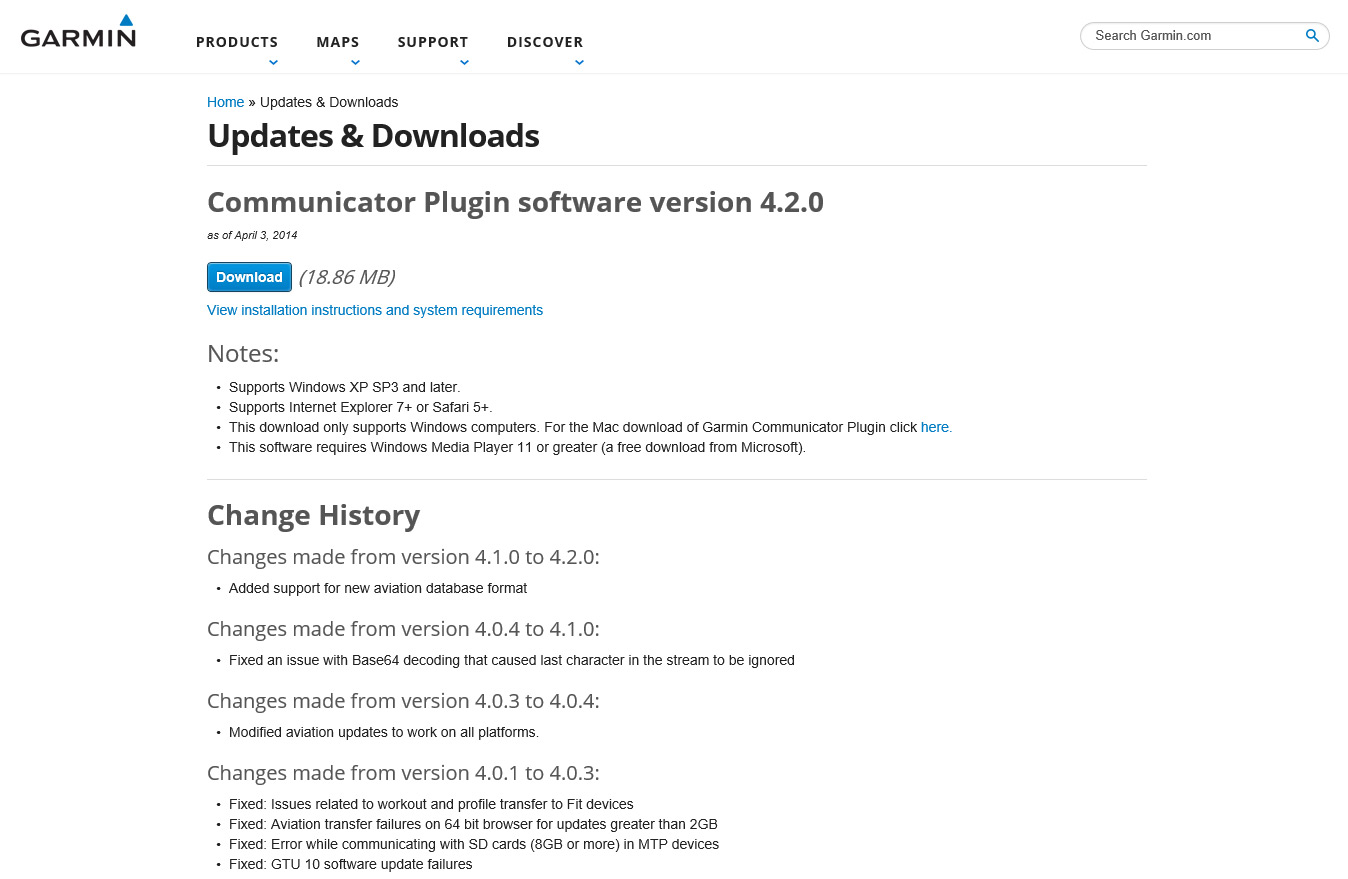Open the Discover menu
This screenshot has height=879, width=1348.
(x=545, y=42)
